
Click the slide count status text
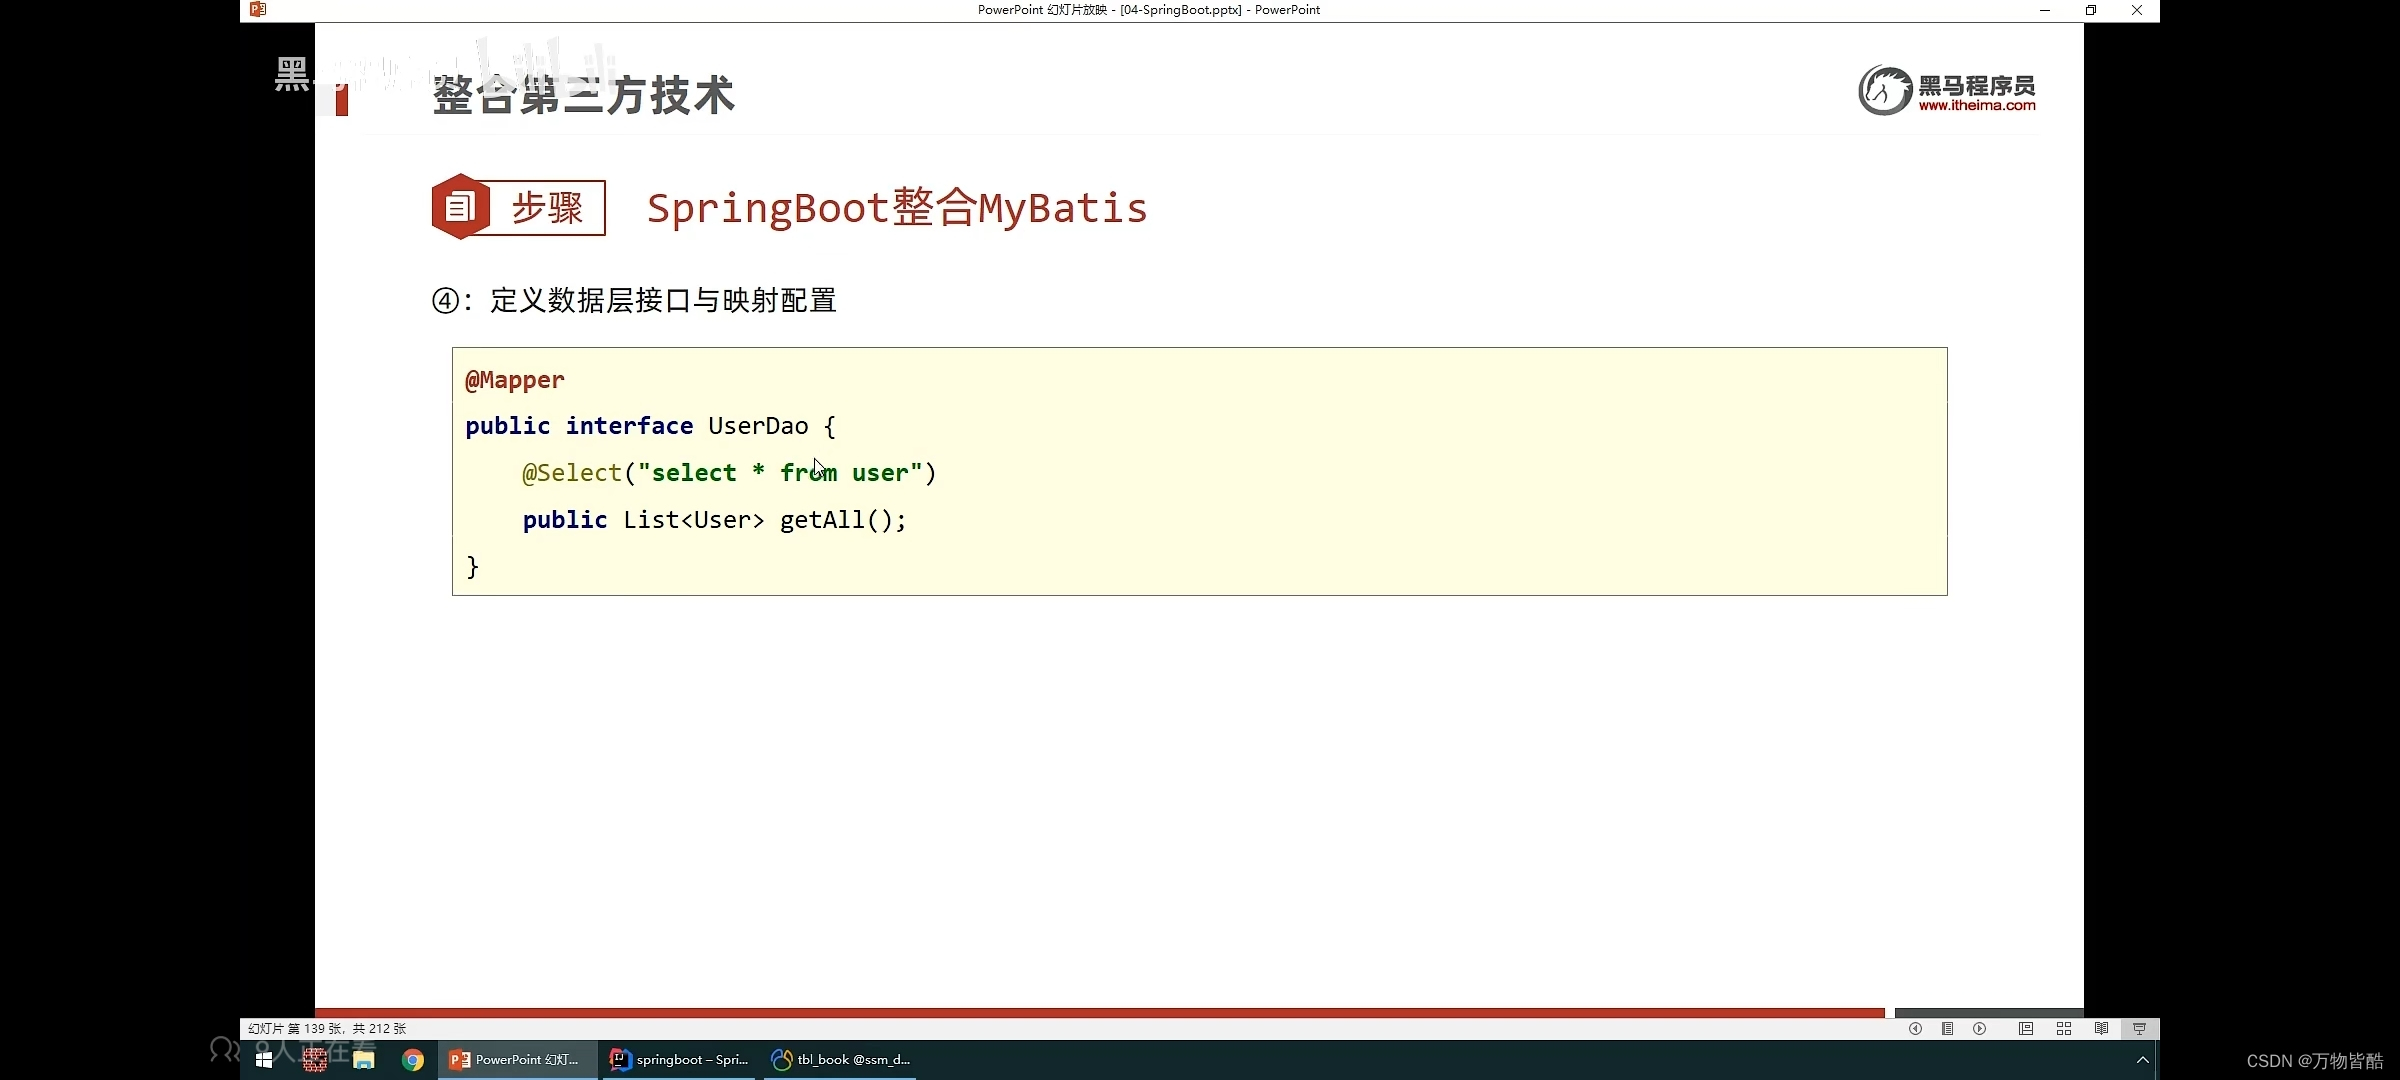327,1028
